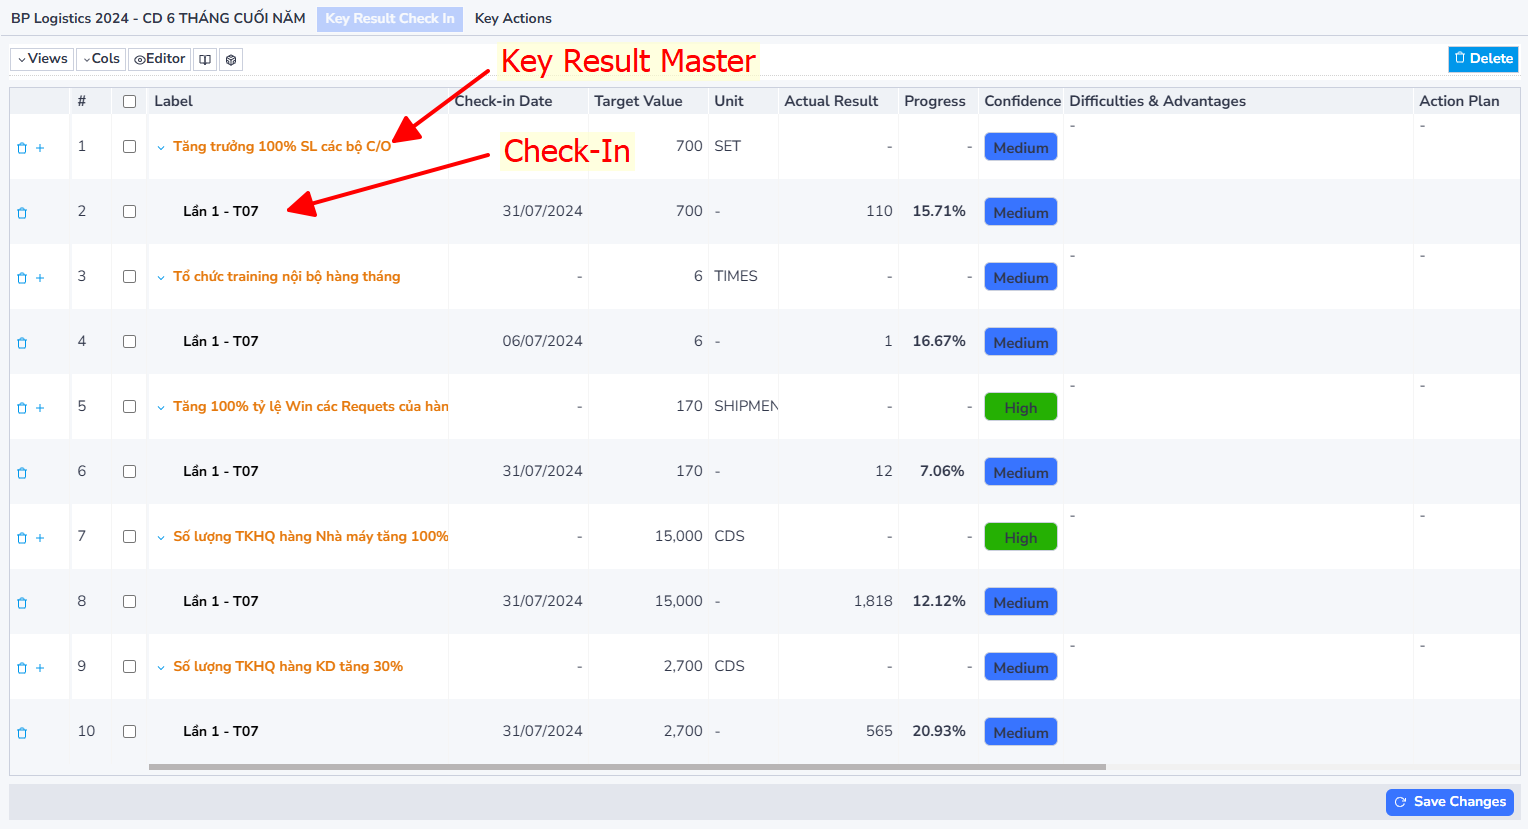Check the checkbox for row 2
Image resolution: width=1528 pixels, height=829 pixels.
pyautogui.click(x=129, y=211)
